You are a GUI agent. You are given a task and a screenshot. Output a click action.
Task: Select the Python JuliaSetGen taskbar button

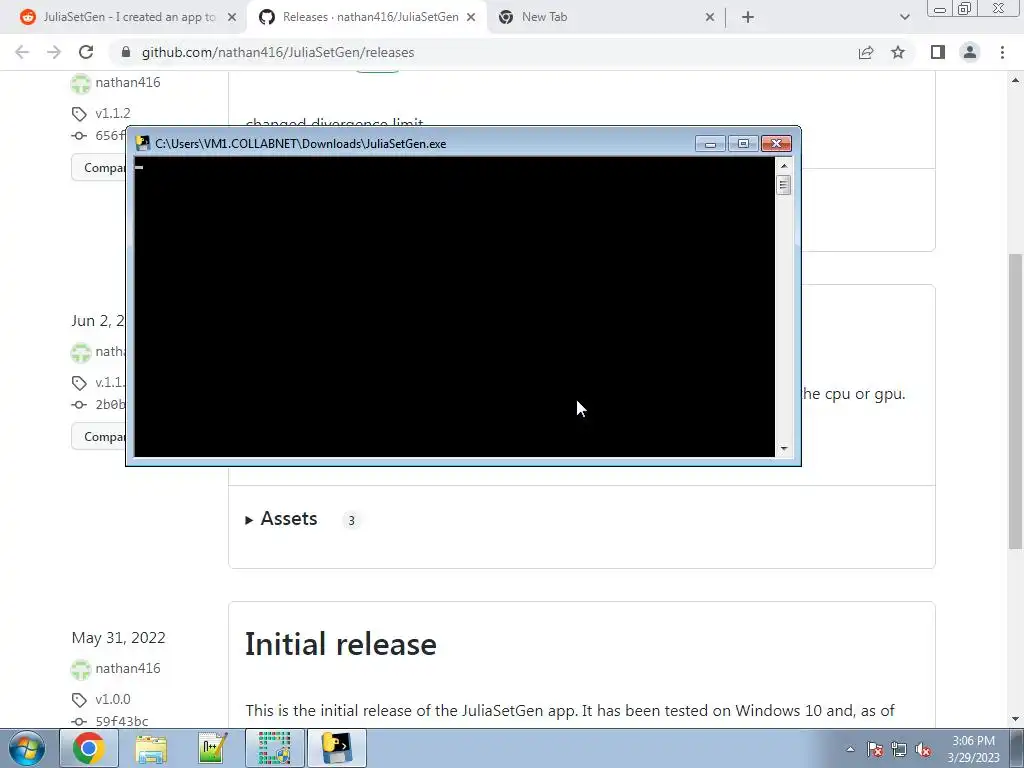[336, 748]
